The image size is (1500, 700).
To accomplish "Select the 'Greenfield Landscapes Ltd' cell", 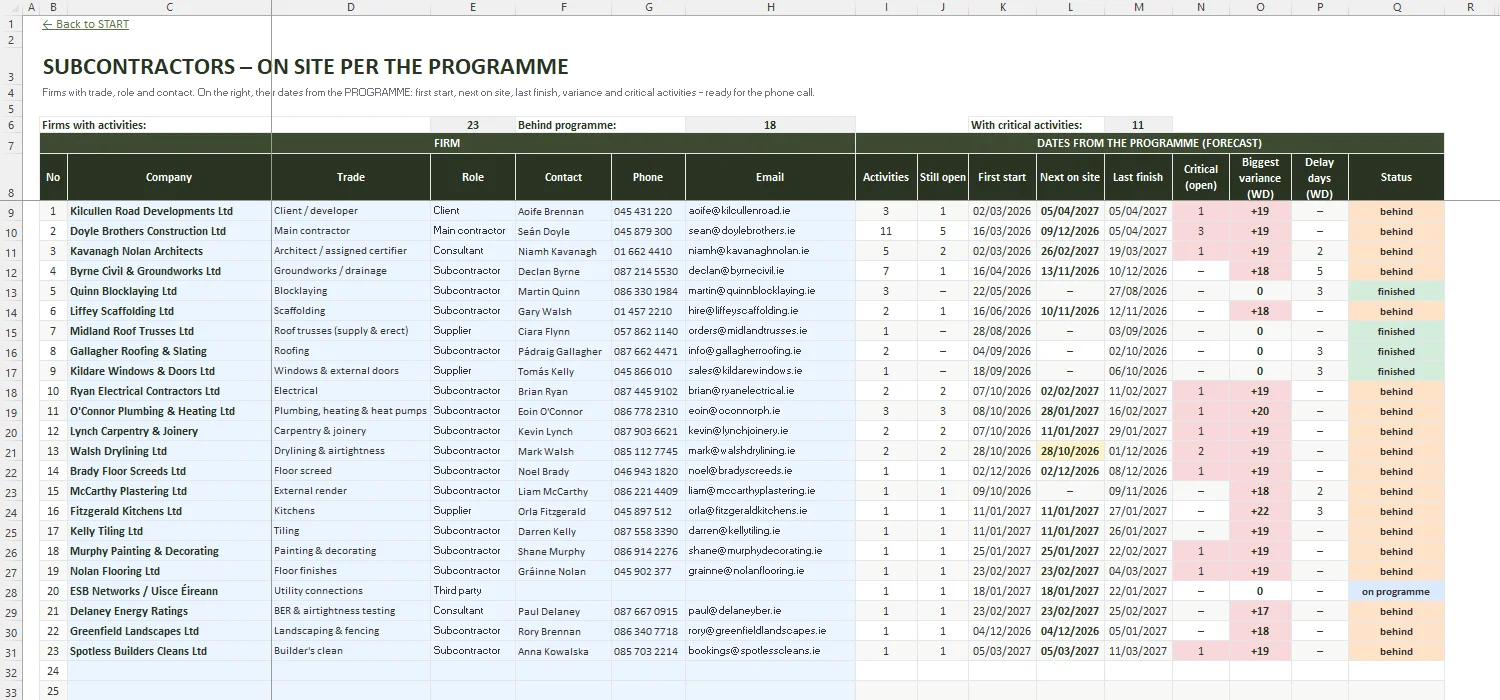I will pos(169,631).
